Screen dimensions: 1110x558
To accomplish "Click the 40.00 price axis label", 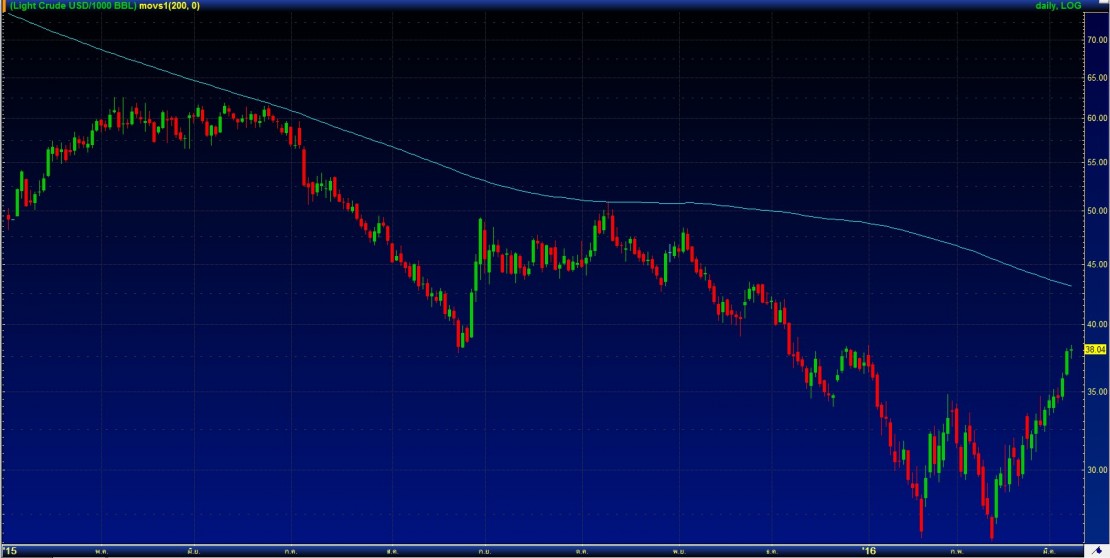I will tap(1096, 325).
